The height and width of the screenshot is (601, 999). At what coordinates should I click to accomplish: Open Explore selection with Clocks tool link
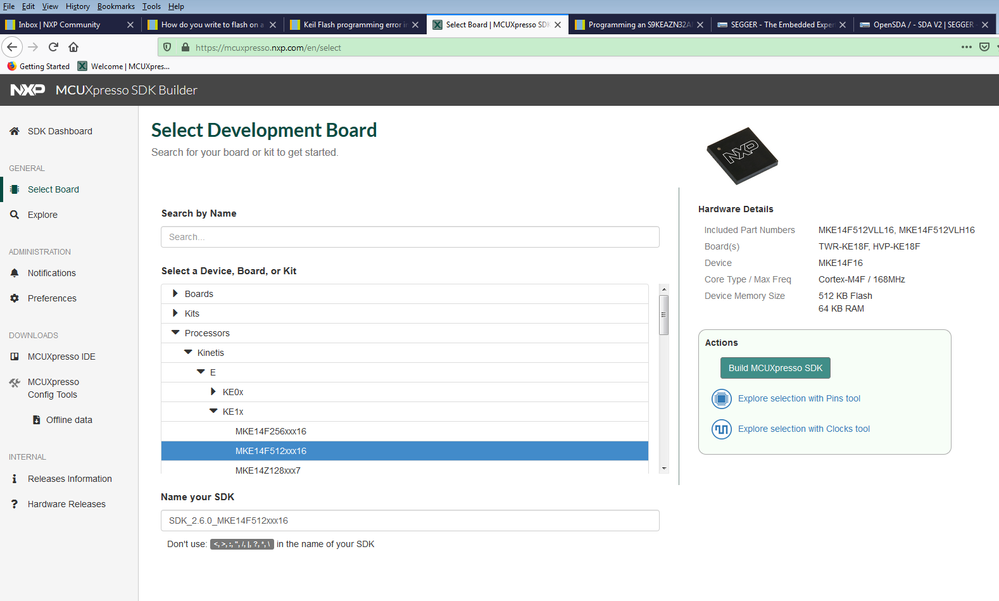point(804,429)
